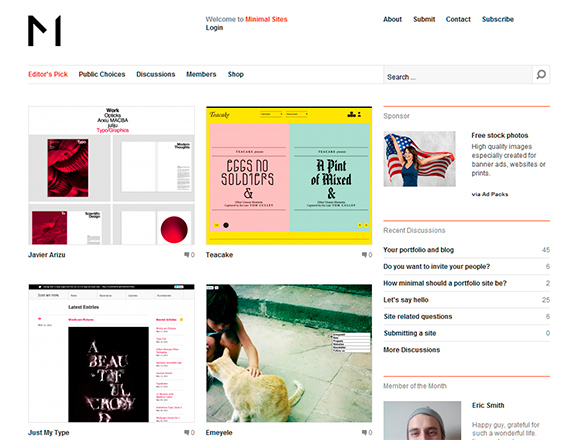
Task: Open the Teacake site thumbnail
Action: 289,175
